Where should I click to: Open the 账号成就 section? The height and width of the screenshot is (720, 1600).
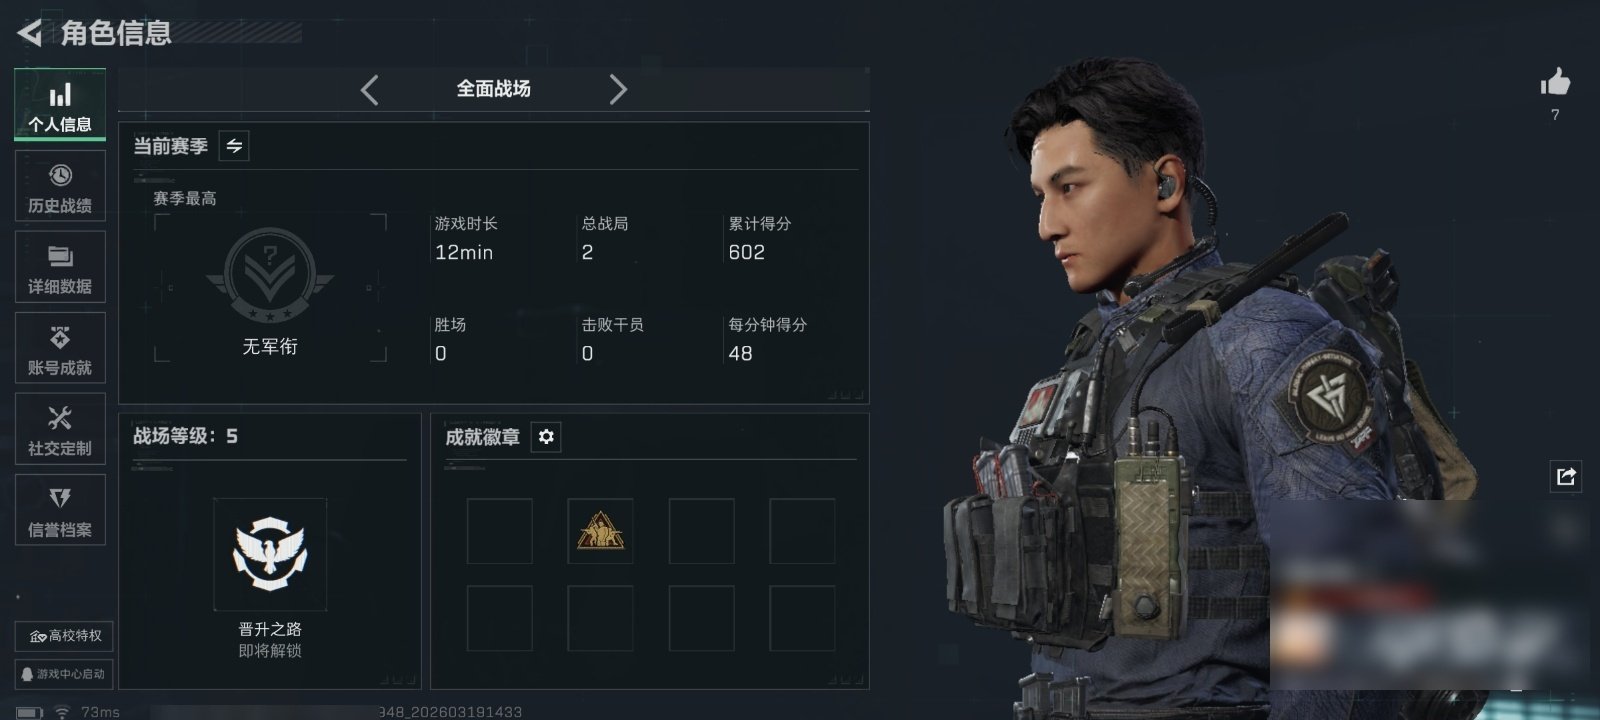(x=60, y=348)
